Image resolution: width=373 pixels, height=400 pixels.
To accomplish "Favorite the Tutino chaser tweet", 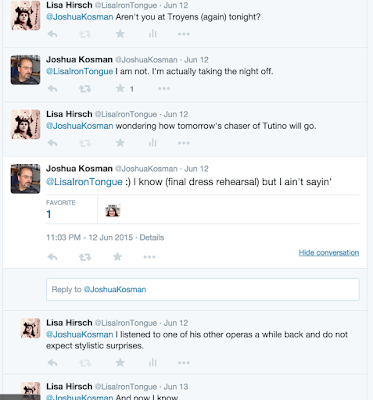I will [x=120, y=143].
